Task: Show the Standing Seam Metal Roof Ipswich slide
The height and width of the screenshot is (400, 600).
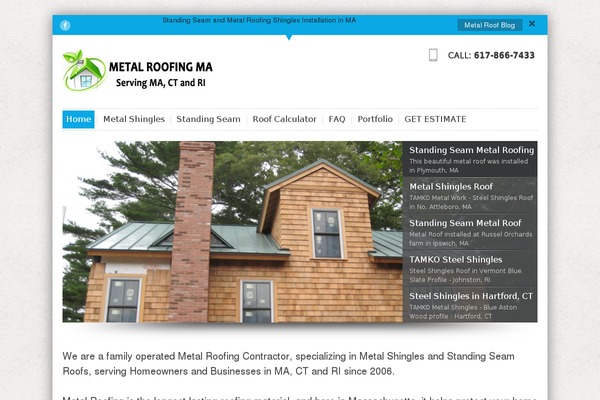Action: click(x=470, y=232)
